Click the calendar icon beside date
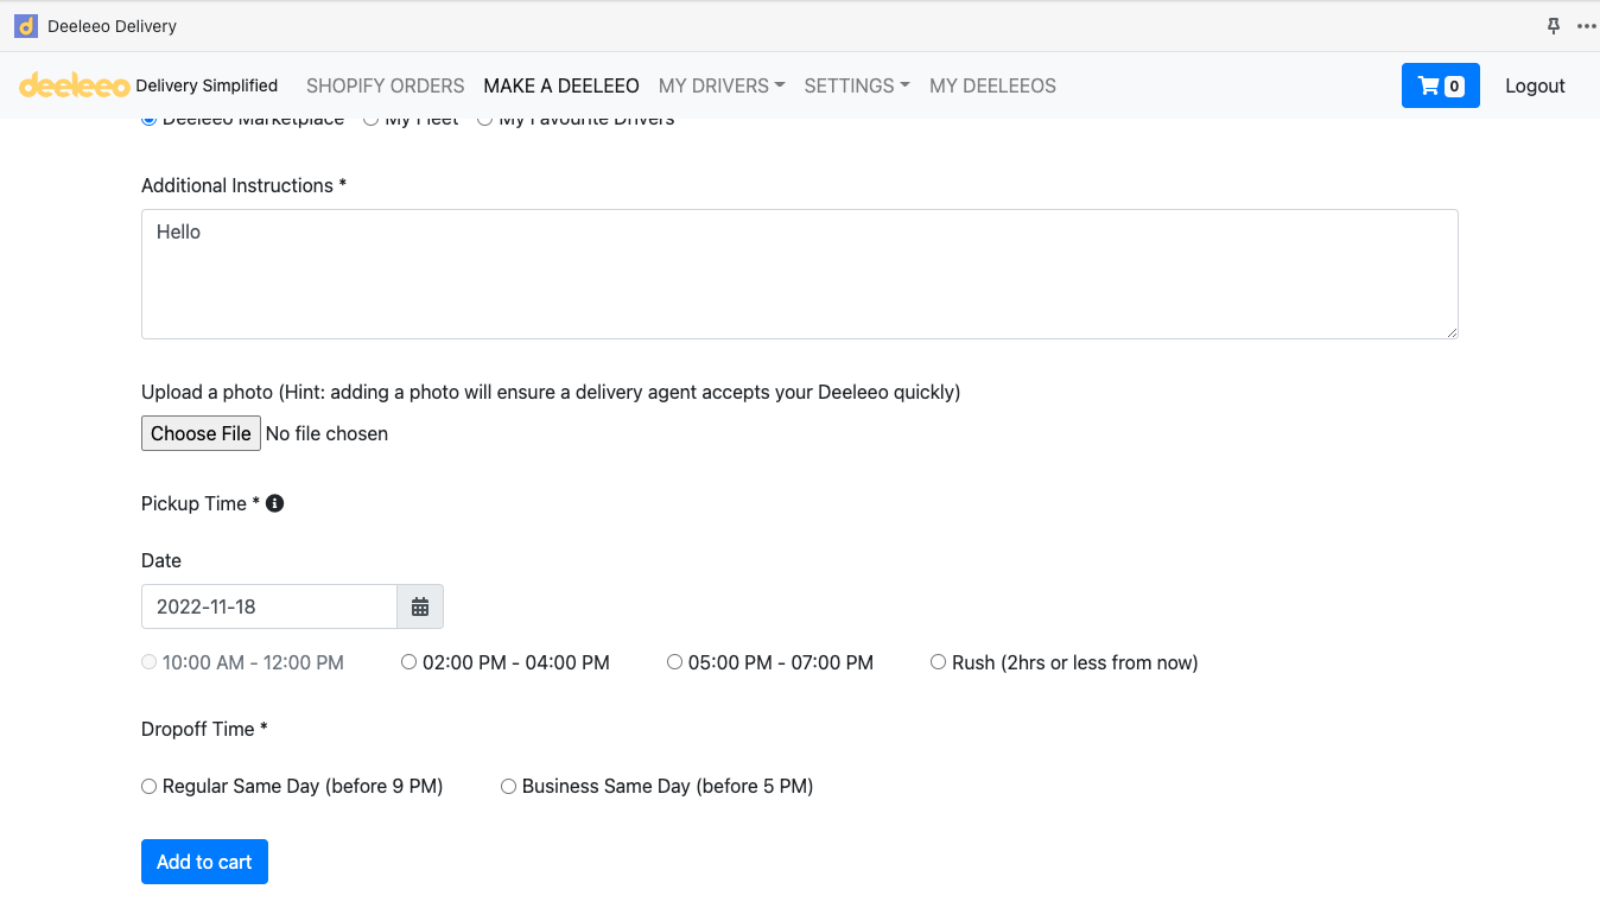This screenshot has height=900, width=1600. click(x=420, y=607)
